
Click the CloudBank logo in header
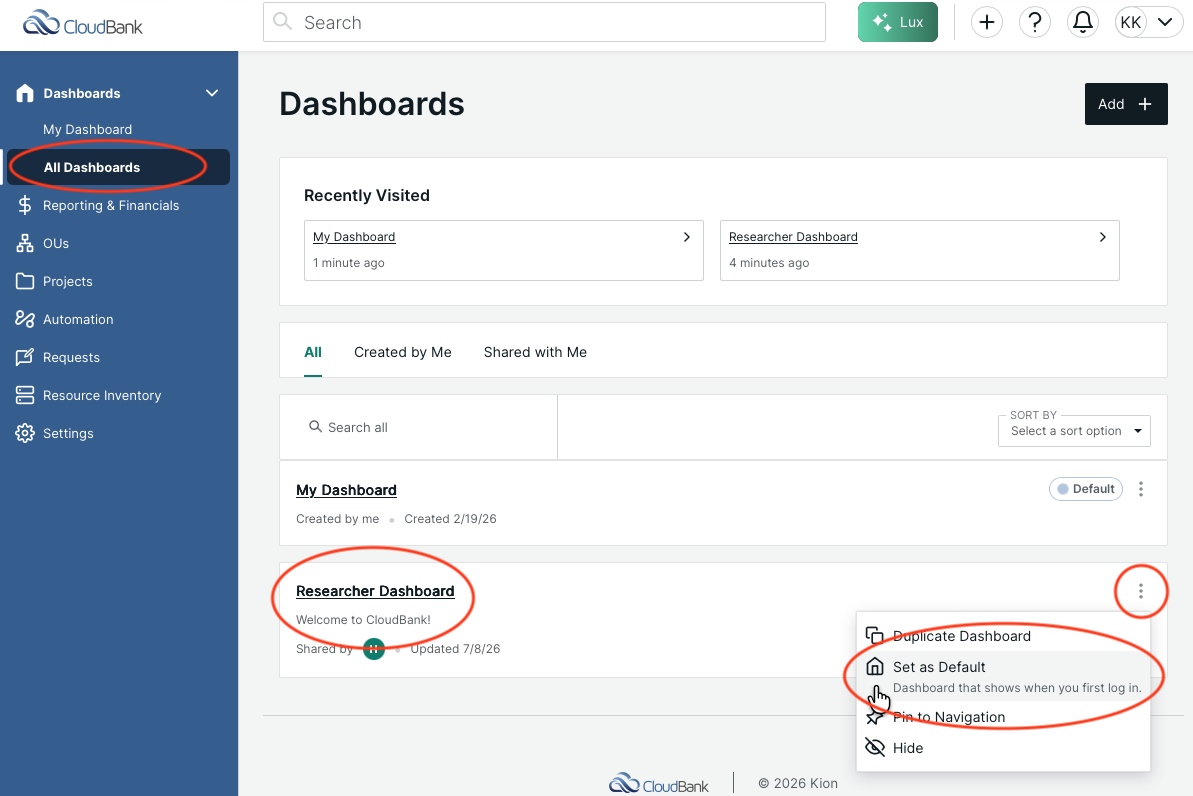[x=82, y=24]
